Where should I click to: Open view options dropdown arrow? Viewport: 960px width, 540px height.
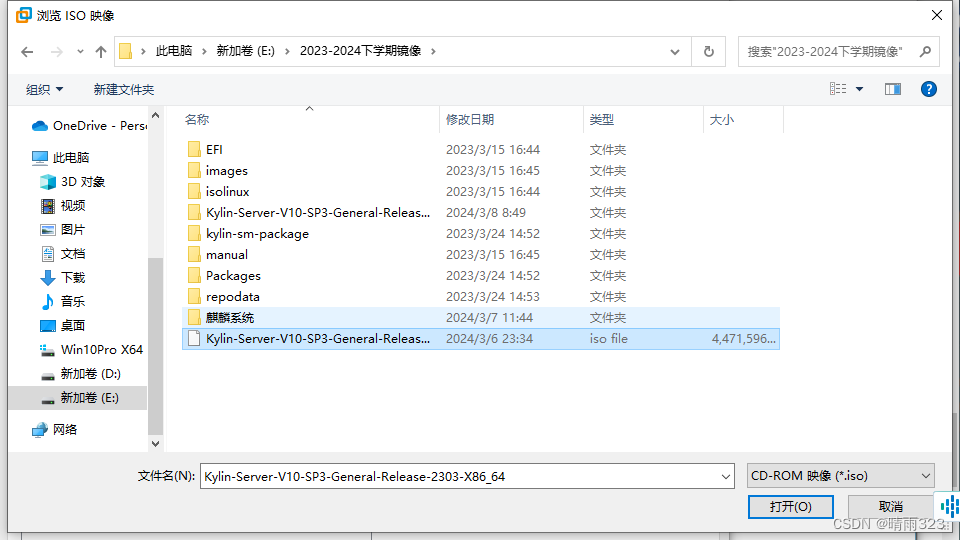860,89
